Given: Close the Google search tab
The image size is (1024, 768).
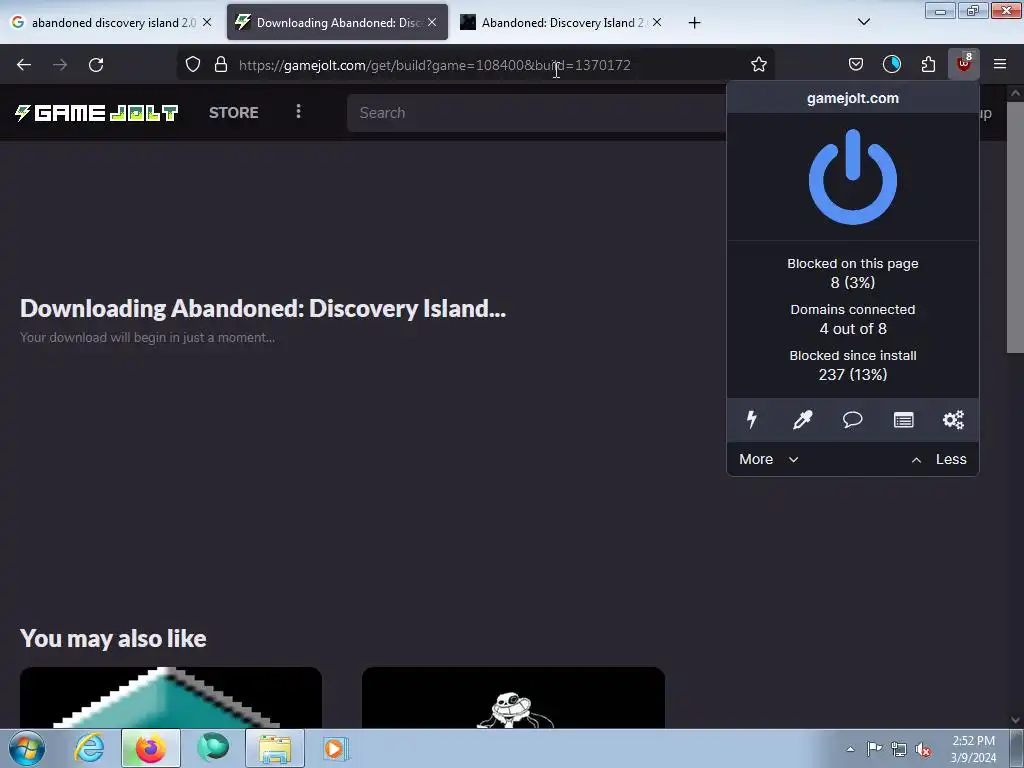Looking at the screenshot, I should click(x=207, y=22).
